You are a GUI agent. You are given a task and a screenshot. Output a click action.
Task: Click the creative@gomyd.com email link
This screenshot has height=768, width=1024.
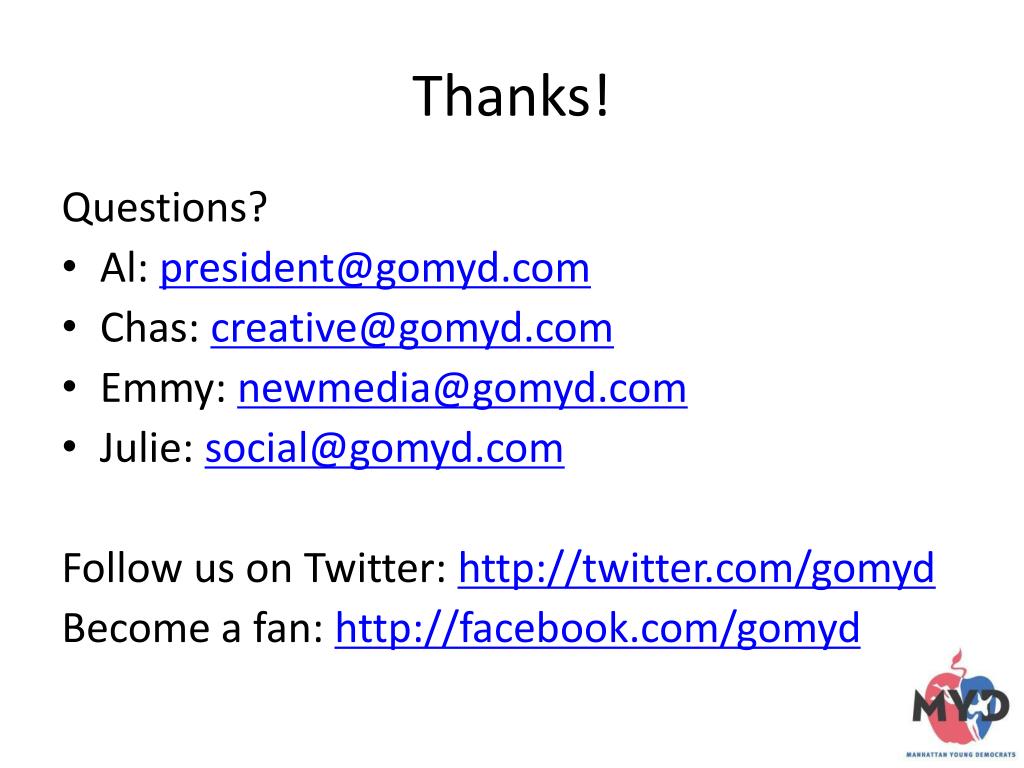pos(411,328)
